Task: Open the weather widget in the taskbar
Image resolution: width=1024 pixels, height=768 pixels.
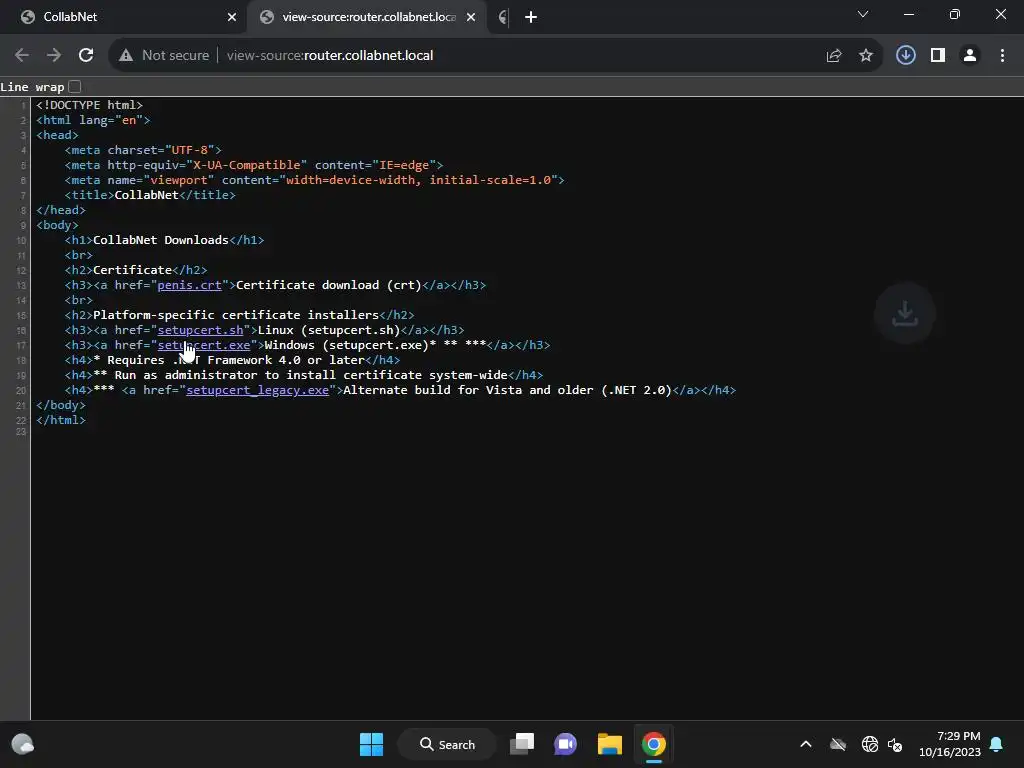Action: click(23, 744)
